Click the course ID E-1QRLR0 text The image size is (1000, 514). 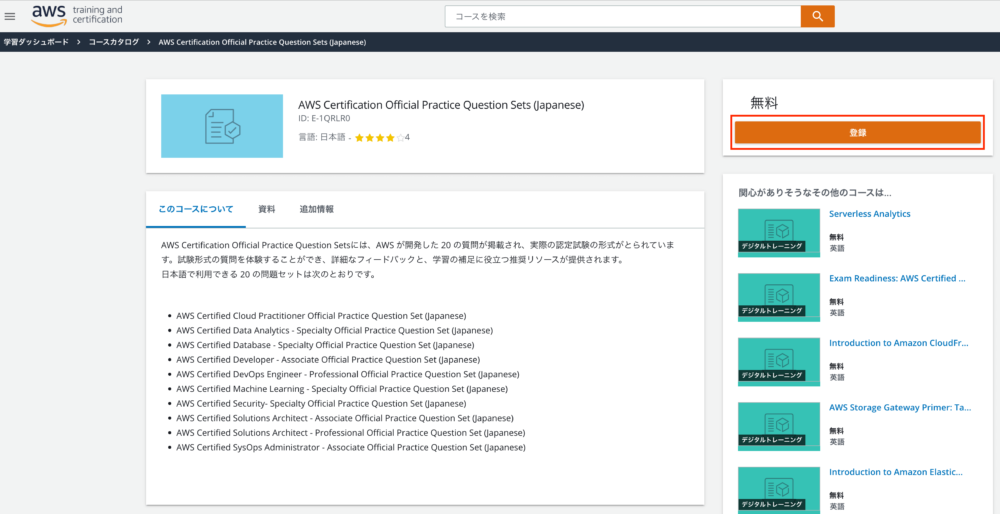[x=325, y=119]
